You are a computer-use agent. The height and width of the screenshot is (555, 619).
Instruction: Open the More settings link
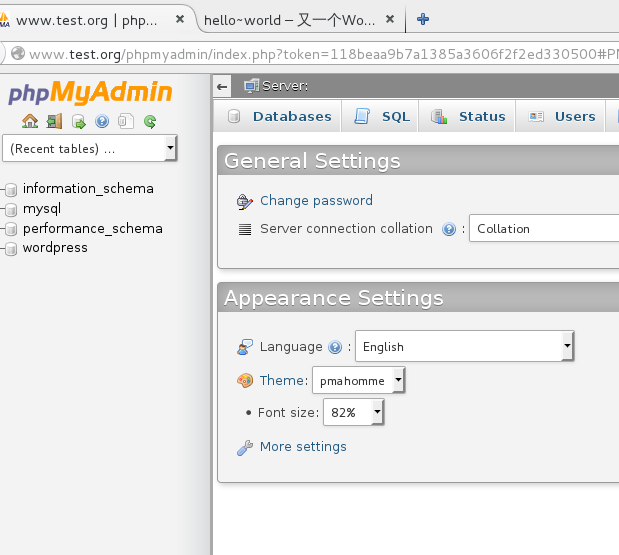click(x=303, y=447)
